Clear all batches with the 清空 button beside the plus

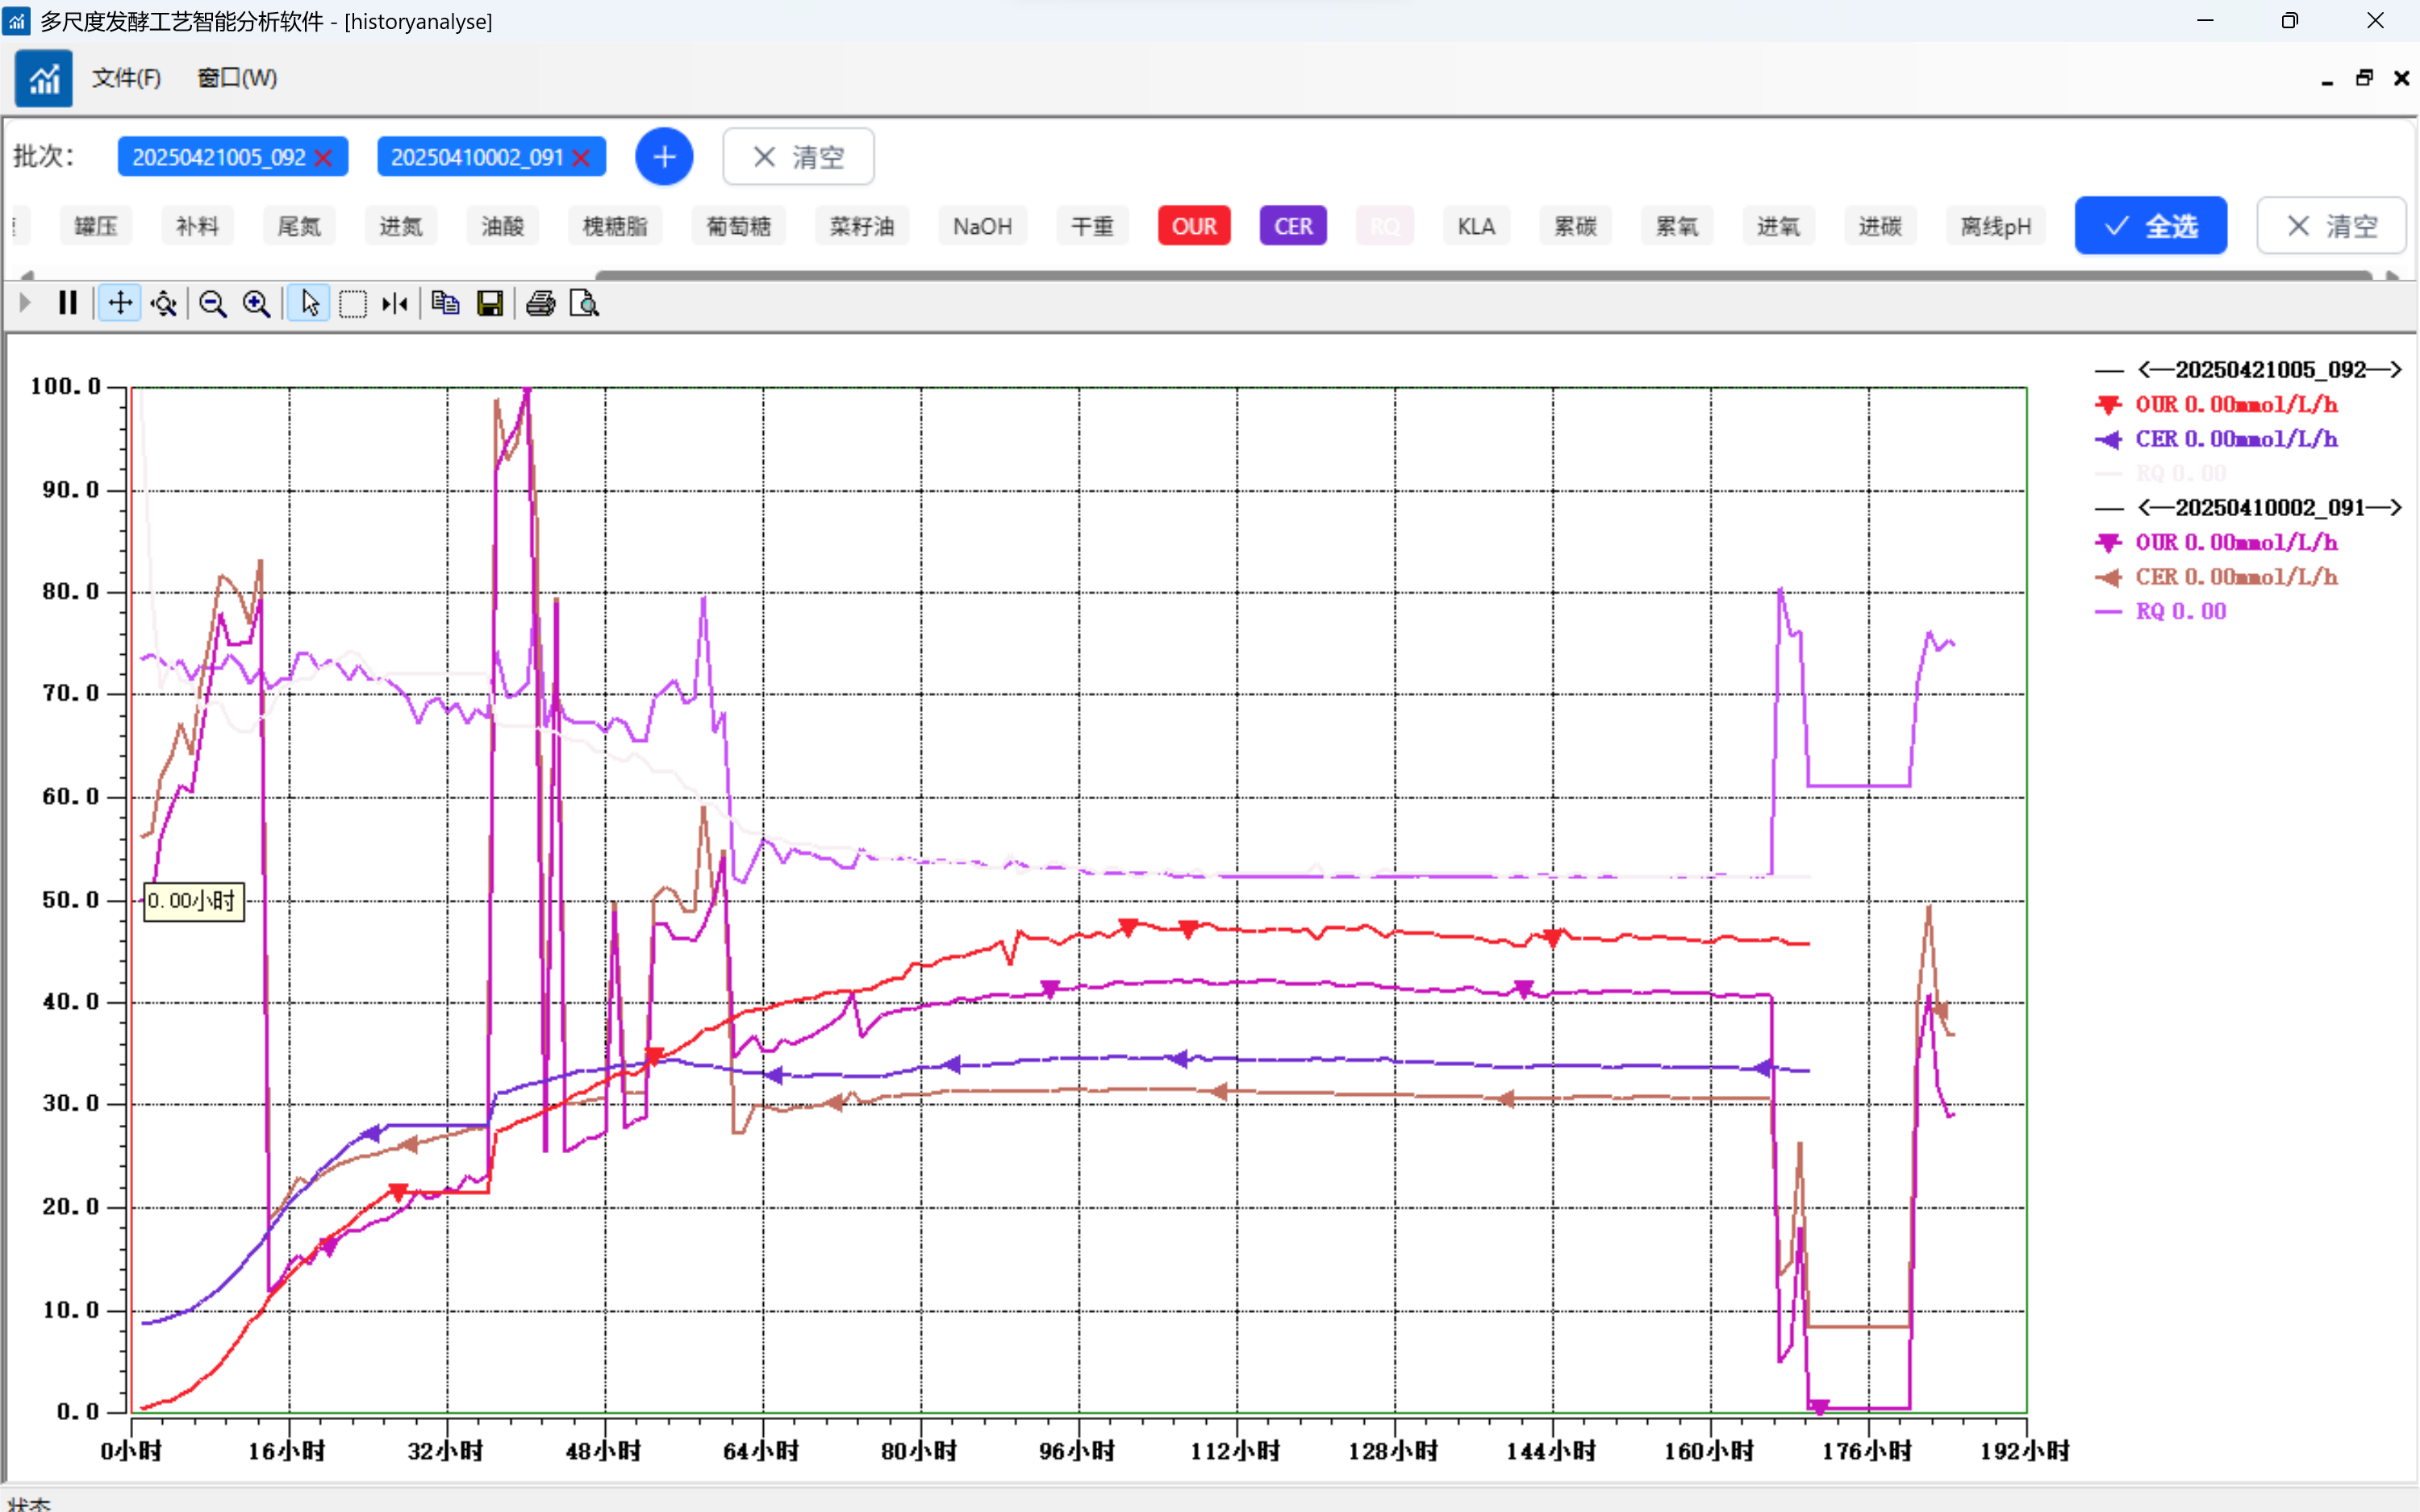[798, 157]
